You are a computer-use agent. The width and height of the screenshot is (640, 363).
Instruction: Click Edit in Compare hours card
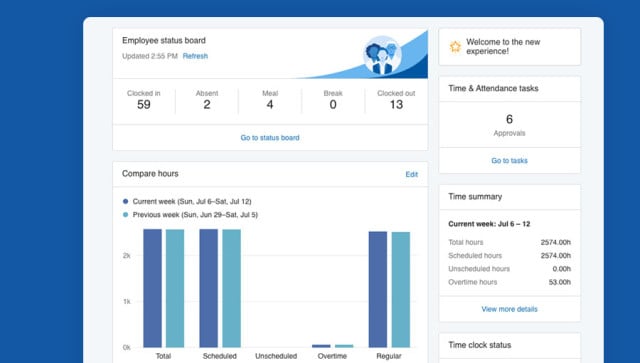pos(411,174)
